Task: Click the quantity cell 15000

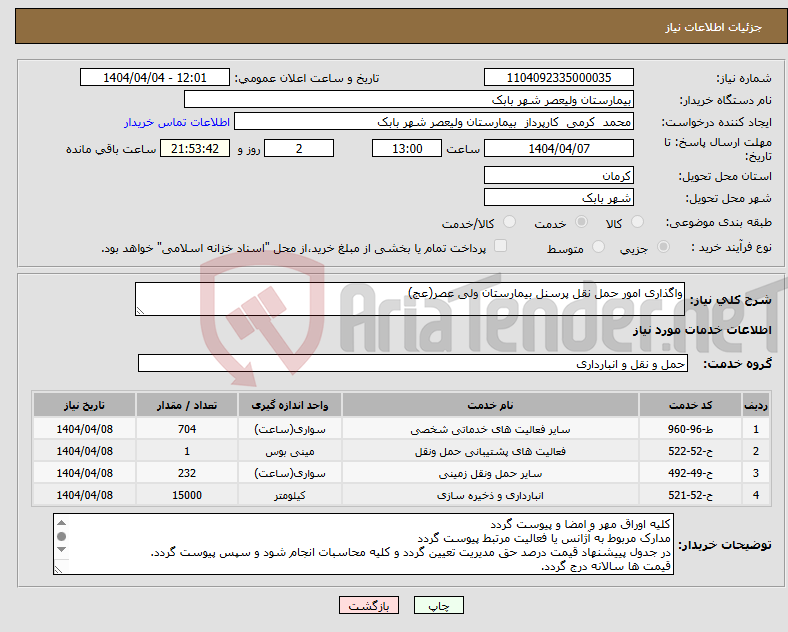Action: pyautogui.click(x=186, y=495)
